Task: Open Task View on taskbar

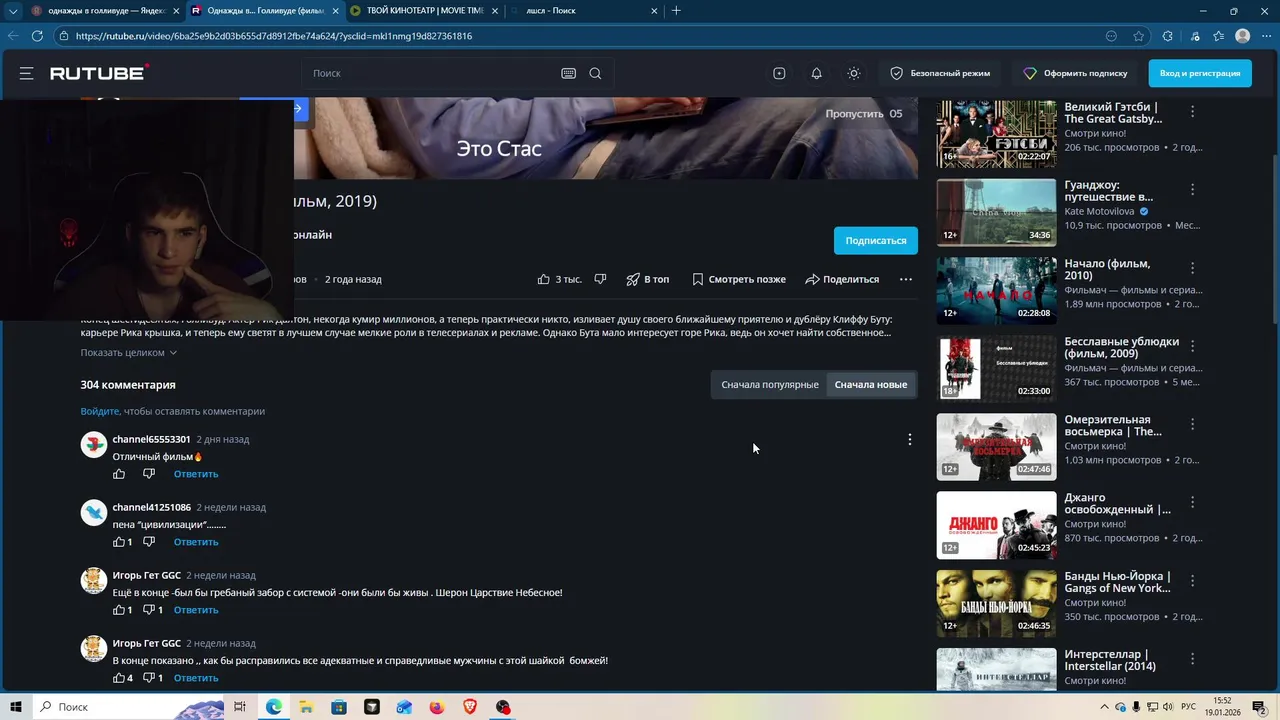Action: pyautogui.click(x=240, y=707)
